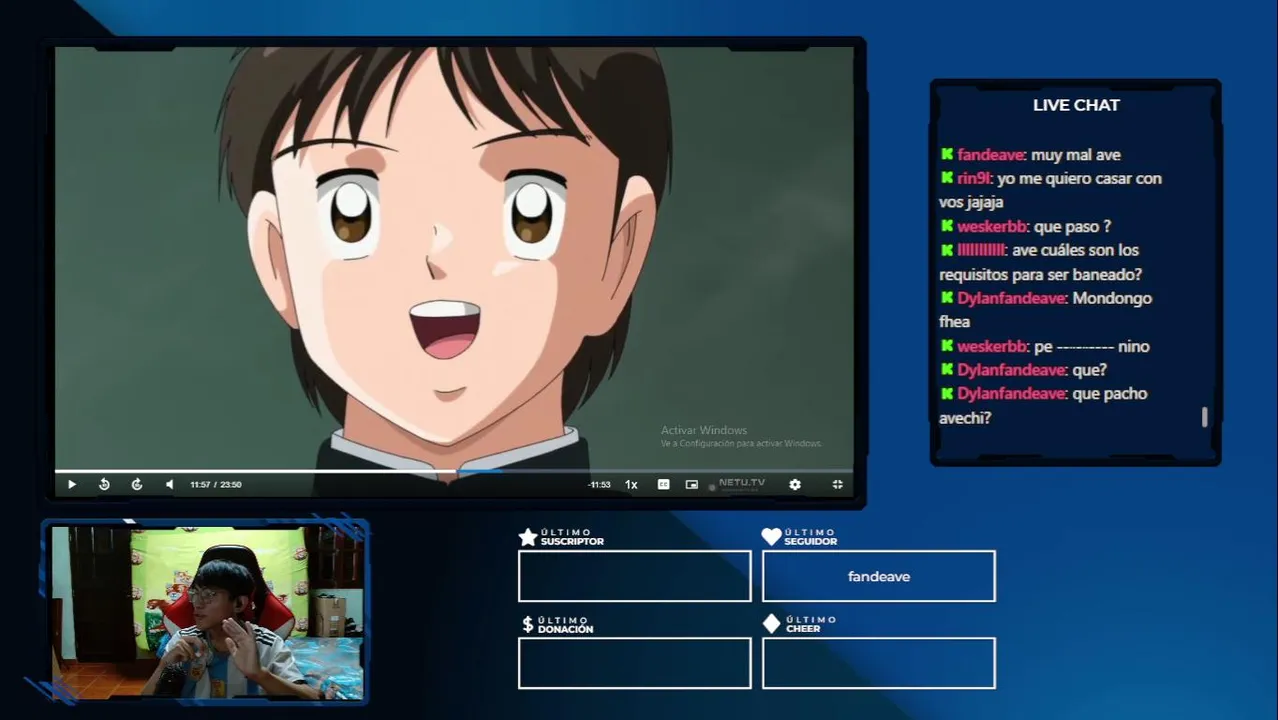Click the empty Último Cheer box
Image resolution: width=1278 pixels, height=720 pixels.
click(879, 663)
